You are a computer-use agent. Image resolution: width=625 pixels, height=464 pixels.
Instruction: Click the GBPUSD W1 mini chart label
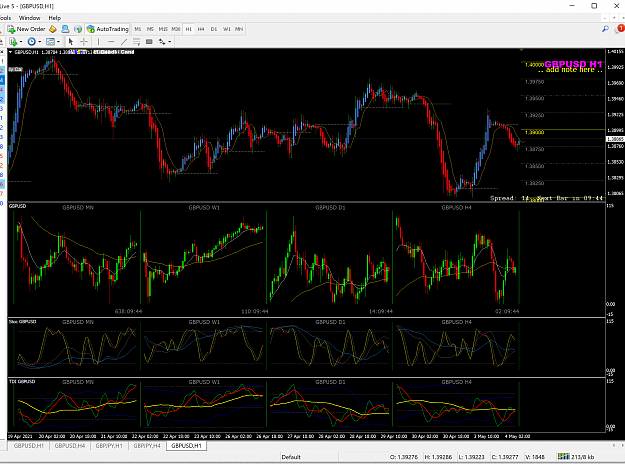[x=204, y=208]
